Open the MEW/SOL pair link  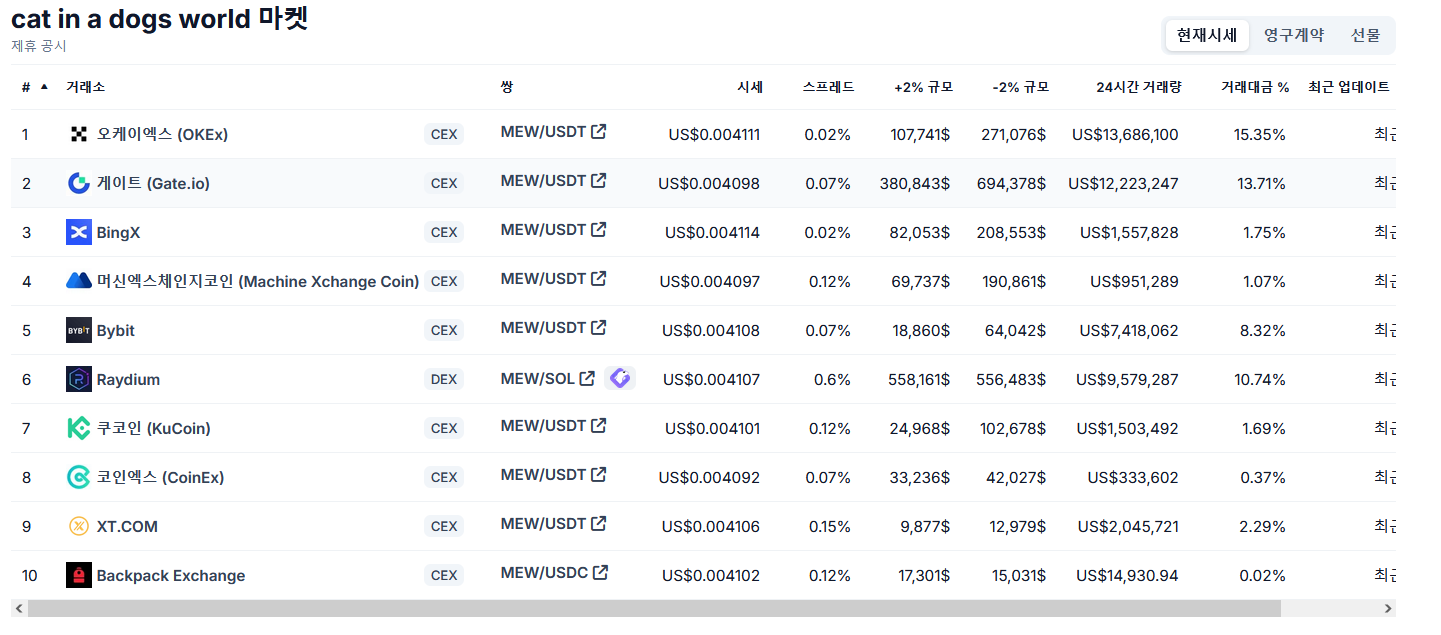click(x=538, y=378)
